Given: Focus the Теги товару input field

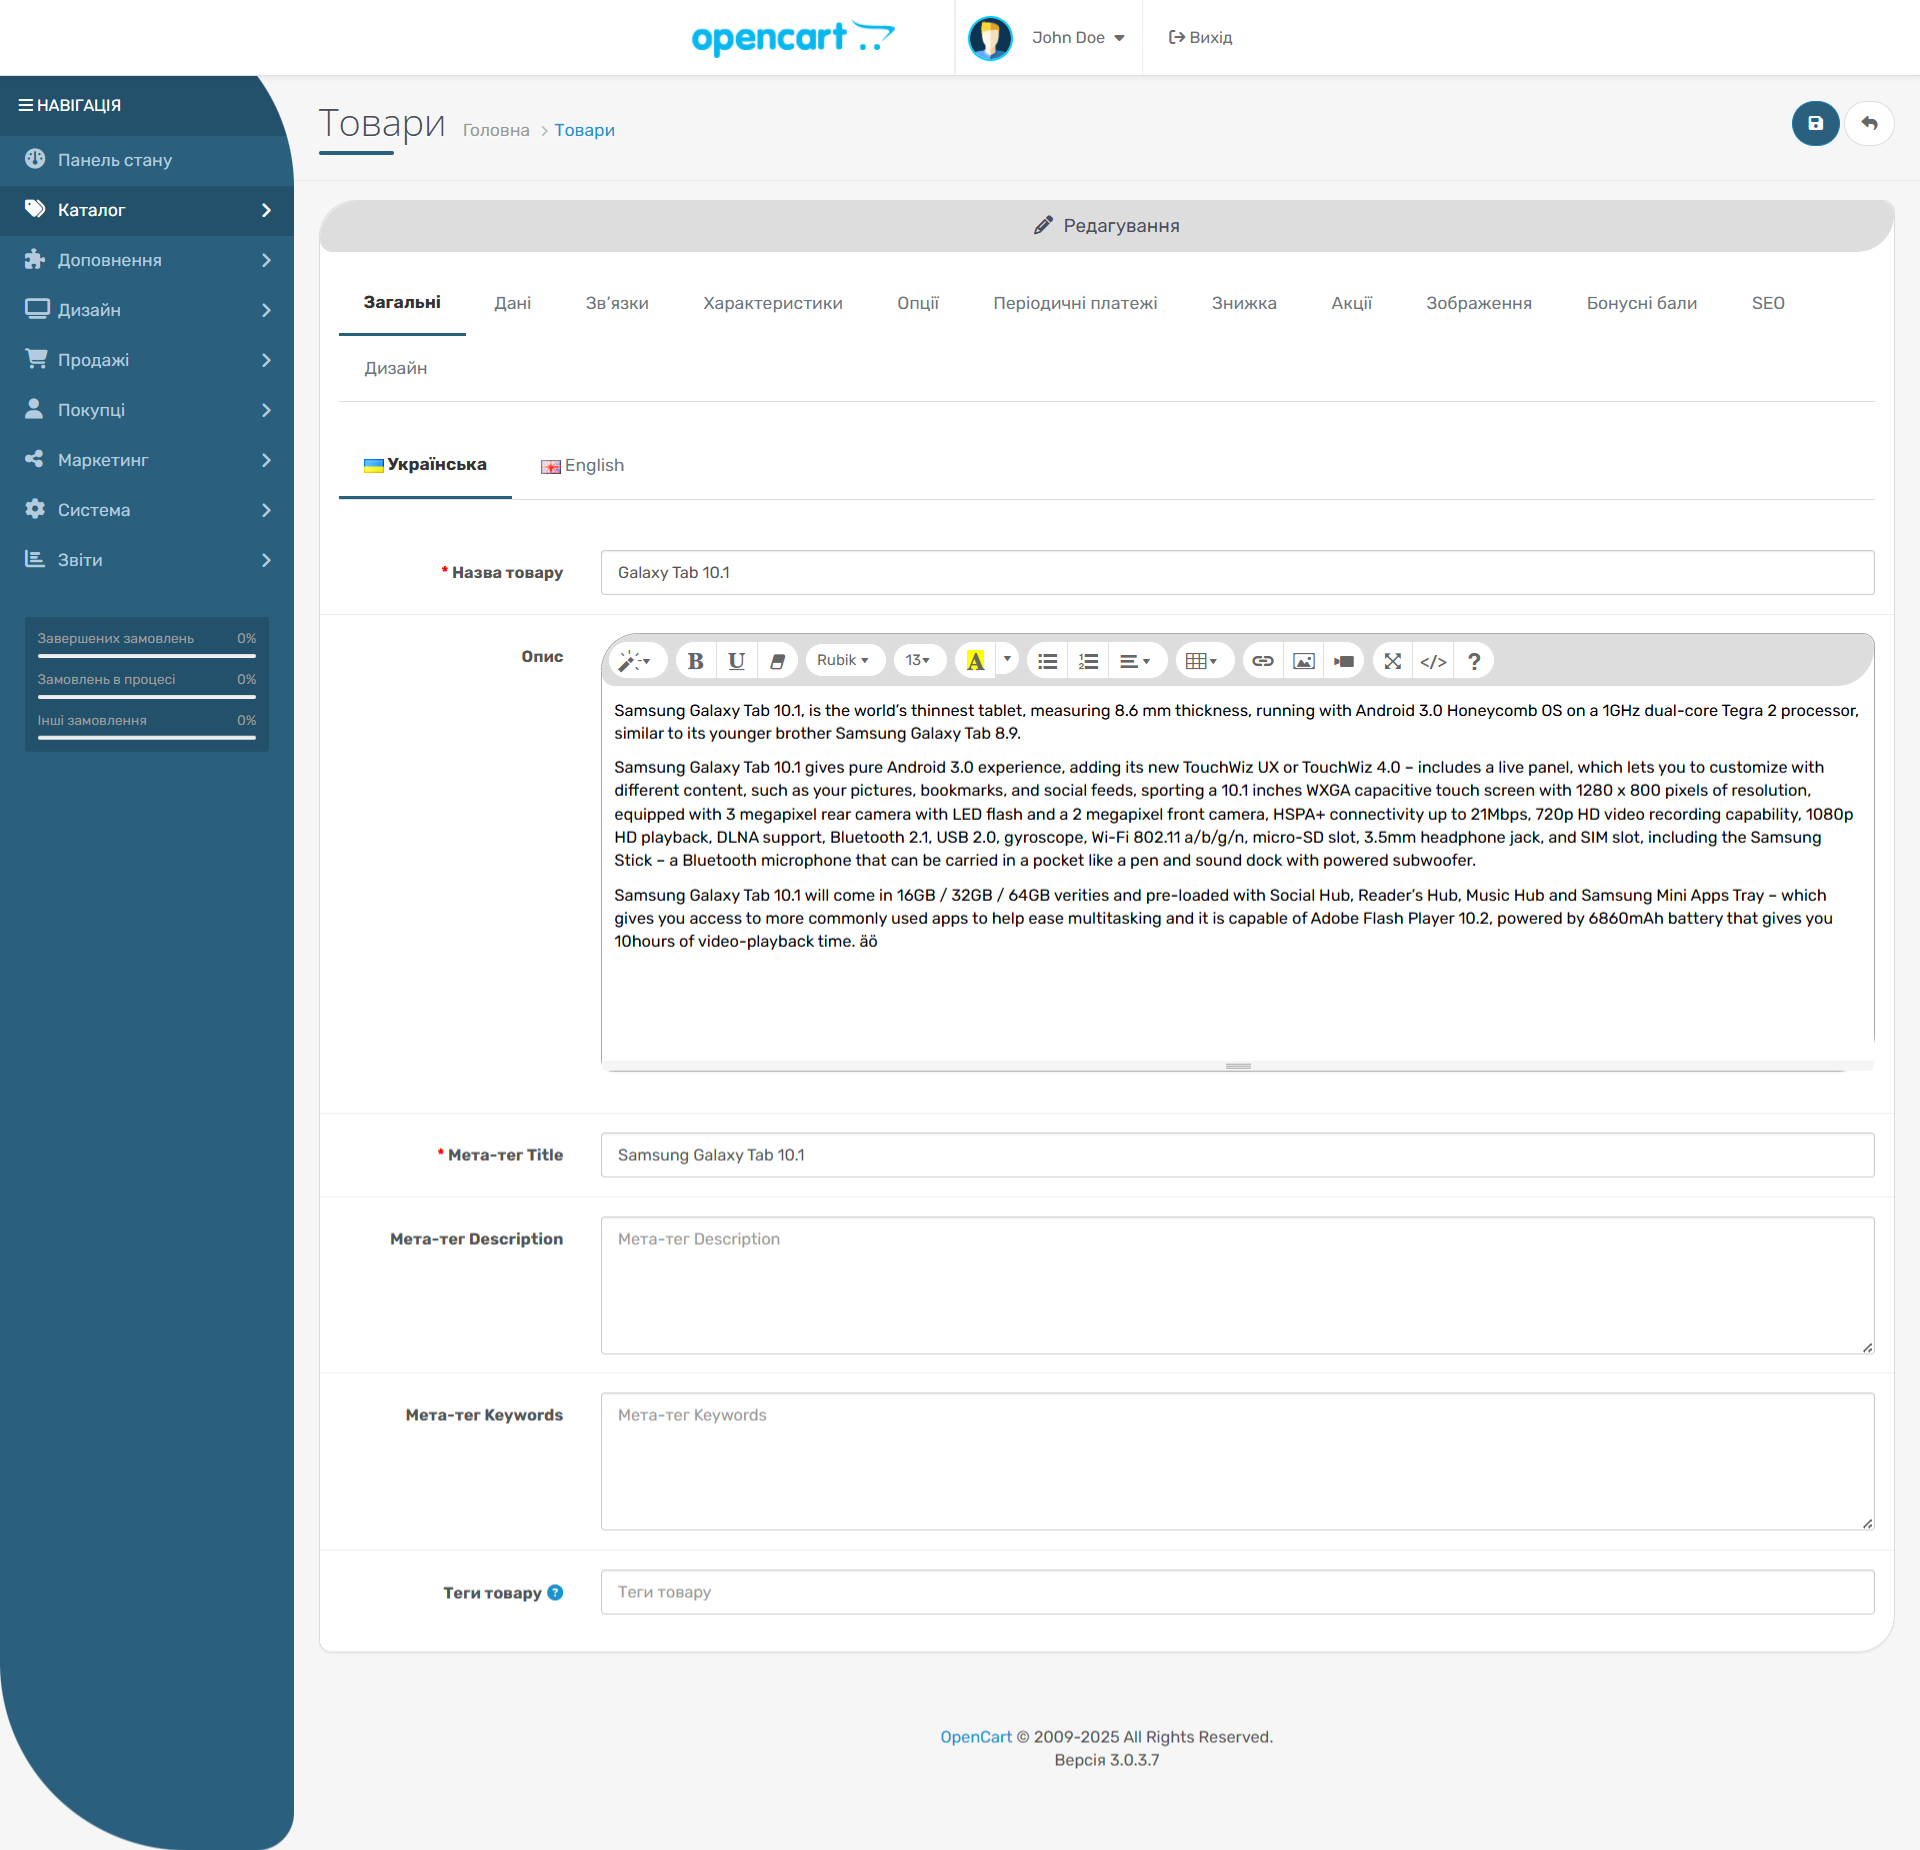Looking at the screenshot, I should pyautogui.click(x=1238, y=1592).
